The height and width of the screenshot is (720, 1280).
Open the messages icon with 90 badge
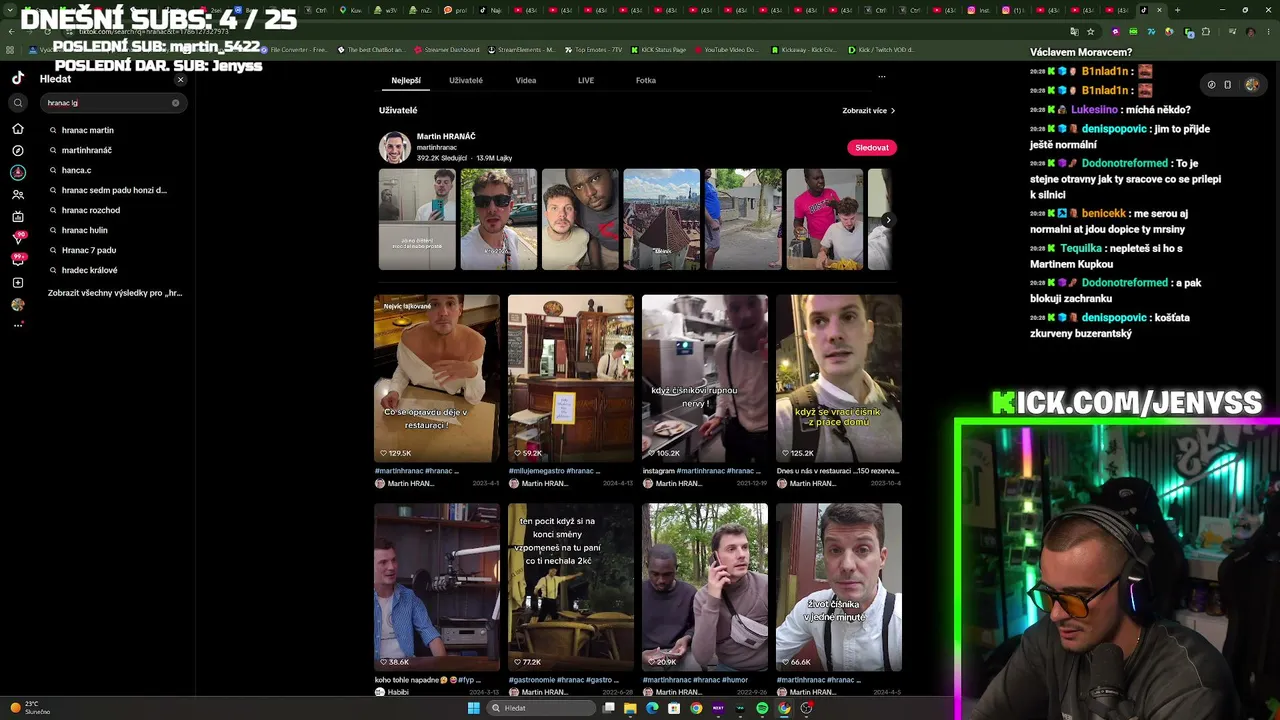[x=18, y=238]
